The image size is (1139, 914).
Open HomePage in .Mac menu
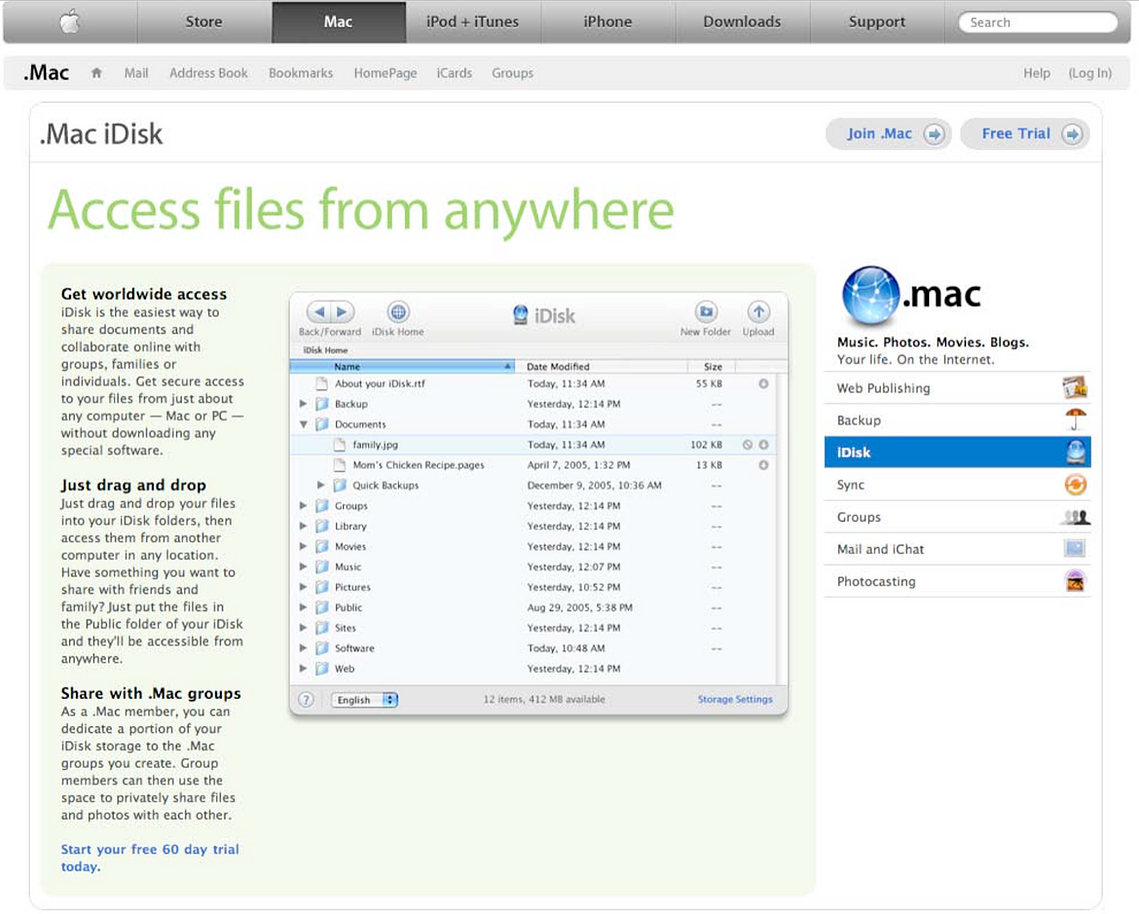pyautogui.click(x=386, y=73)
